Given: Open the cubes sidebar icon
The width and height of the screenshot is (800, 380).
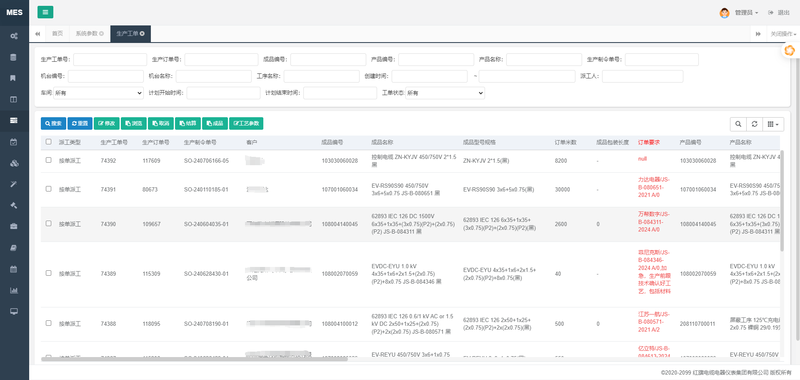Looking at the screenshot, I should (14, 163).
